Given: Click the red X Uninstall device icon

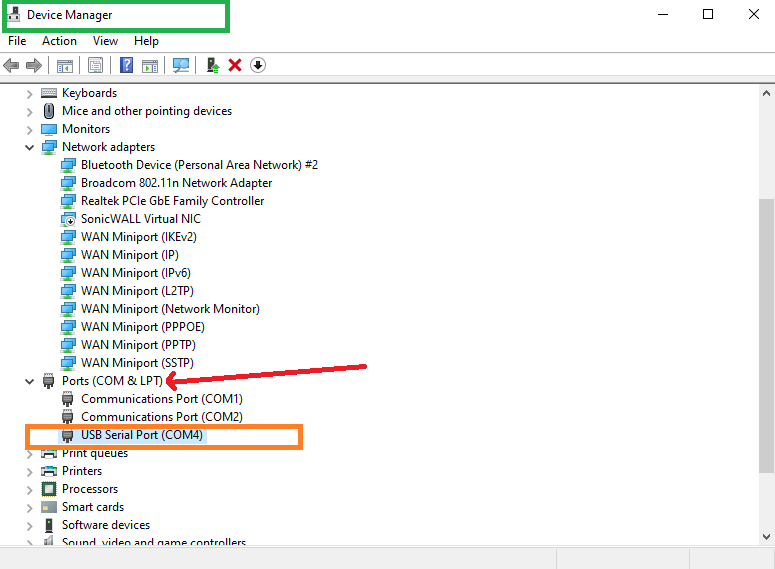Looking at the screenshot, I should (x=235, y=65).
